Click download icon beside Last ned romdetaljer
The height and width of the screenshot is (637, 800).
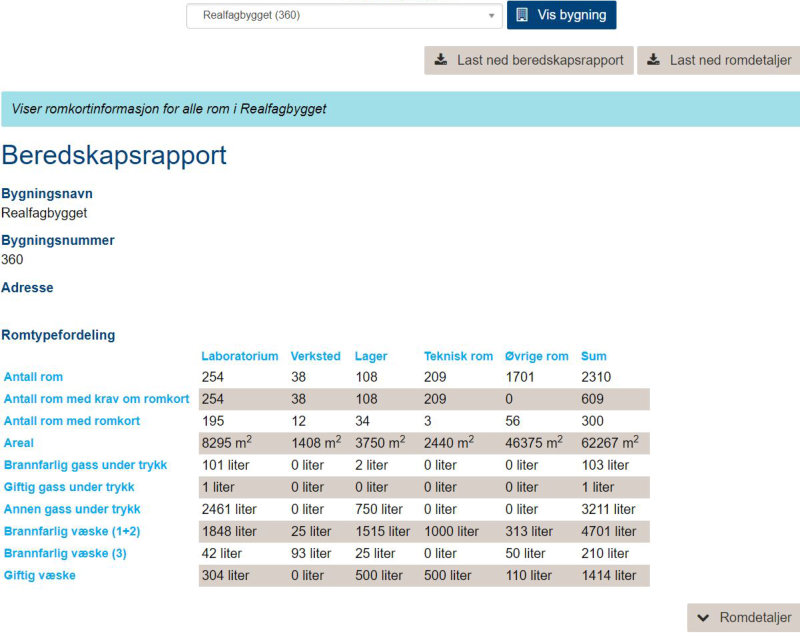pos(654,60)
